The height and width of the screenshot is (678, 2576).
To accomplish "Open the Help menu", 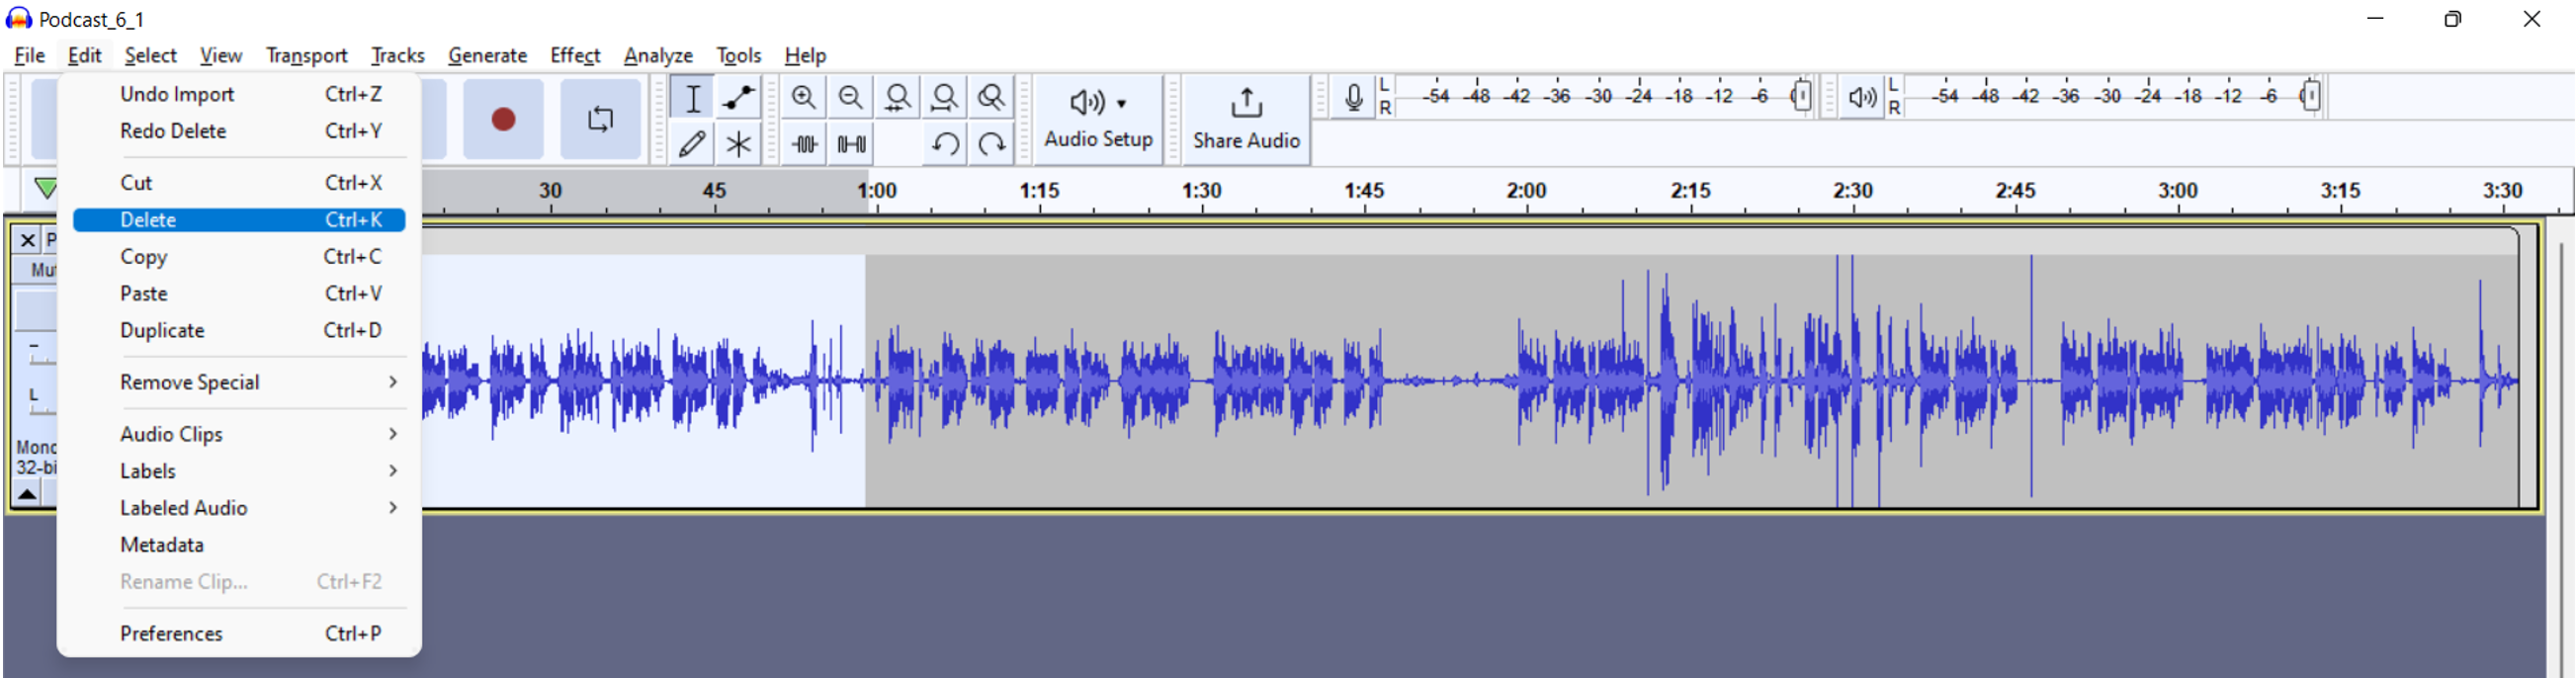I will click(805, 55).
